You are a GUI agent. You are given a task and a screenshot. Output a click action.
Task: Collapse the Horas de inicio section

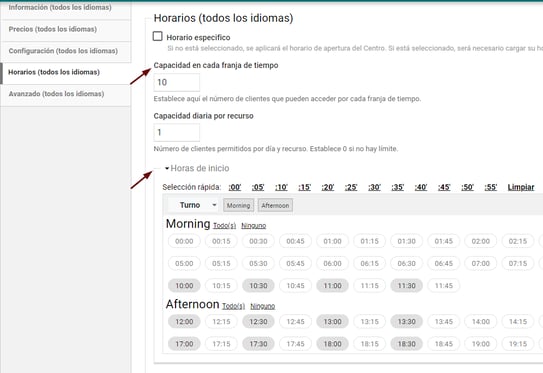coord(196,168)
